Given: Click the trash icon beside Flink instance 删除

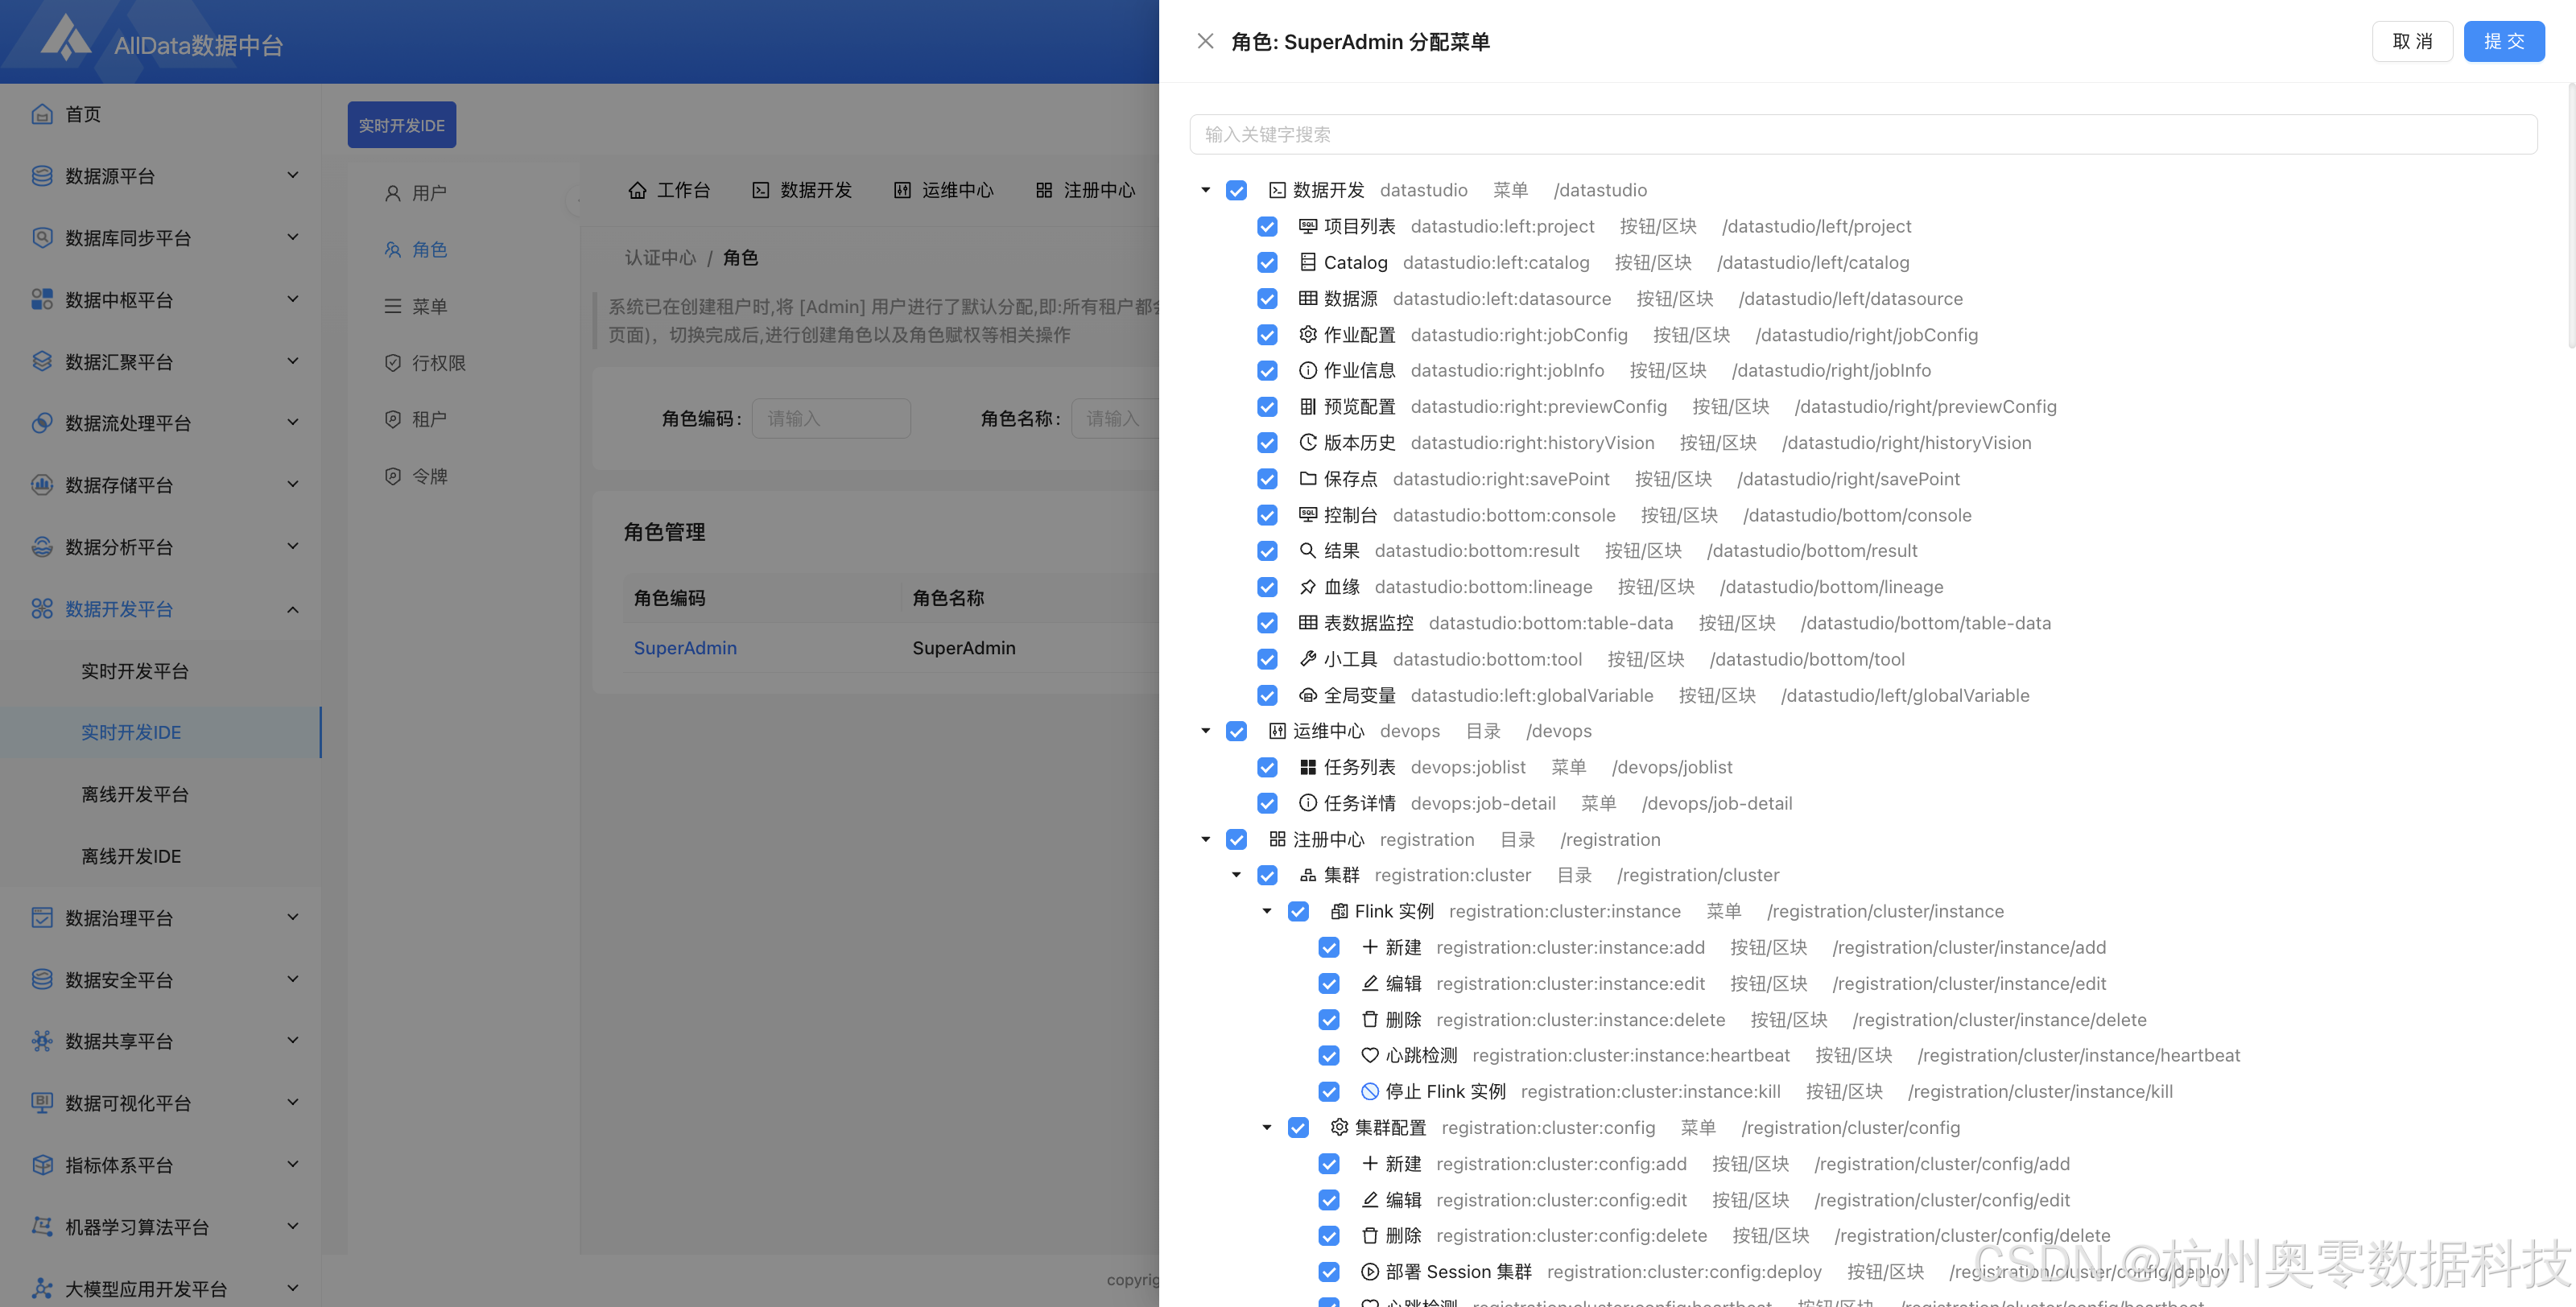Looking at the screenshot, I should coord(1369,1019).
